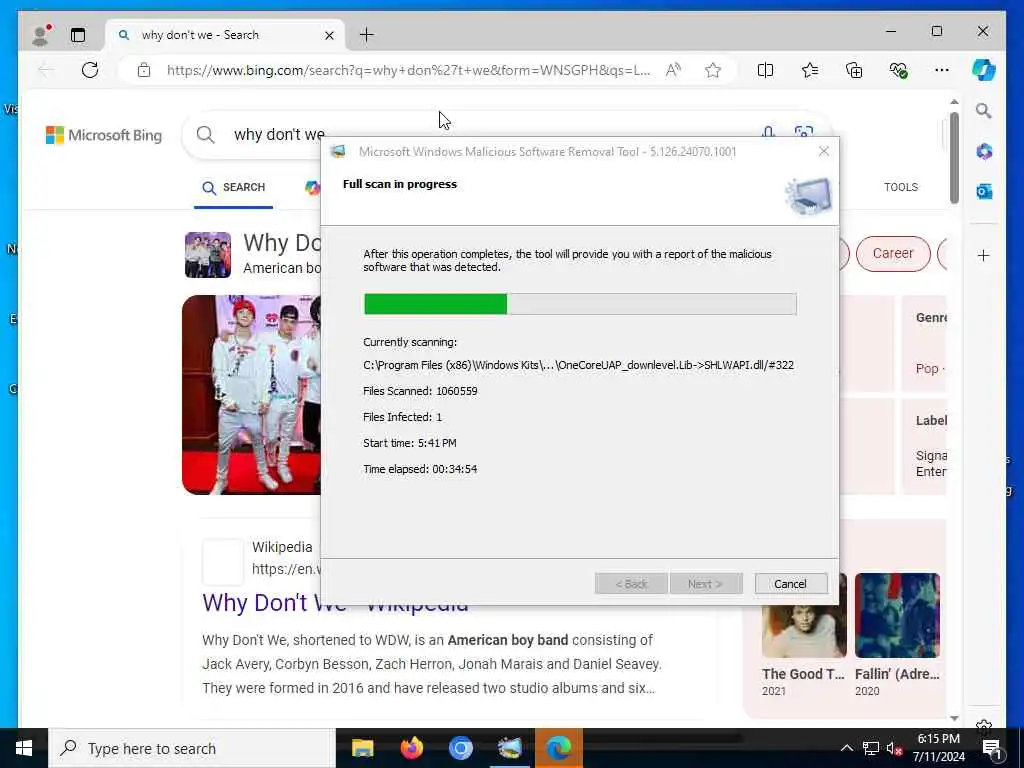View site information lock icon
1024x768 pixels.
tap(144, 70)
